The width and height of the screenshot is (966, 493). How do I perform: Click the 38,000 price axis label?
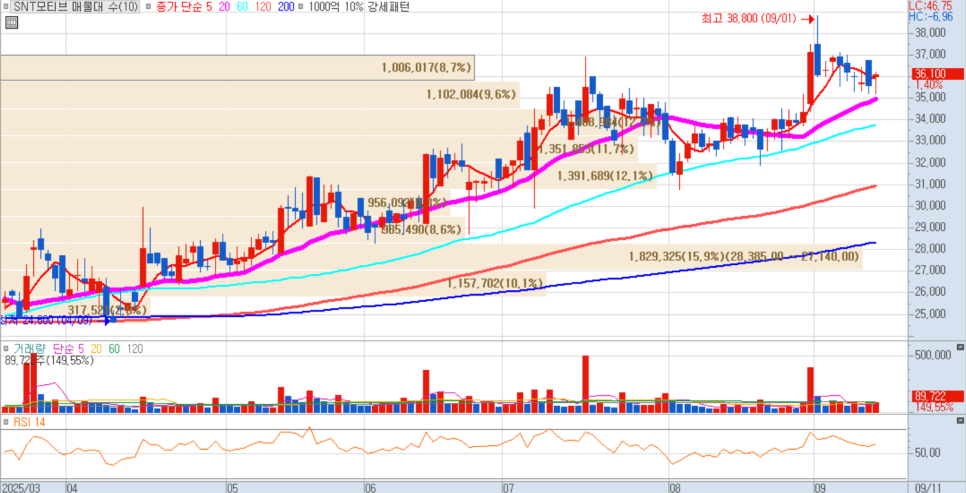tap(930, 32)
